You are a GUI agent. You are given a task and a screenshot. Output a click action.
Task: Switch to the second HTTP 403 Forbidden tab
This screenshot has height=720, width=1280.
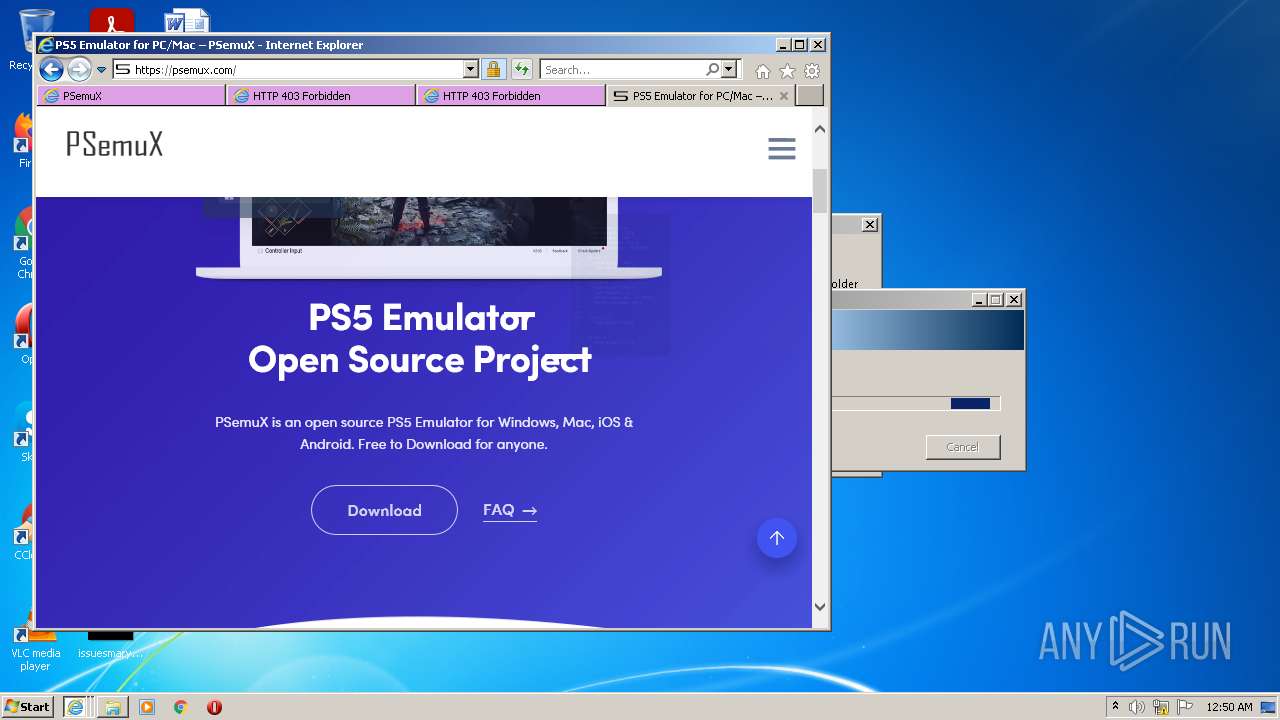pos(511,96)
